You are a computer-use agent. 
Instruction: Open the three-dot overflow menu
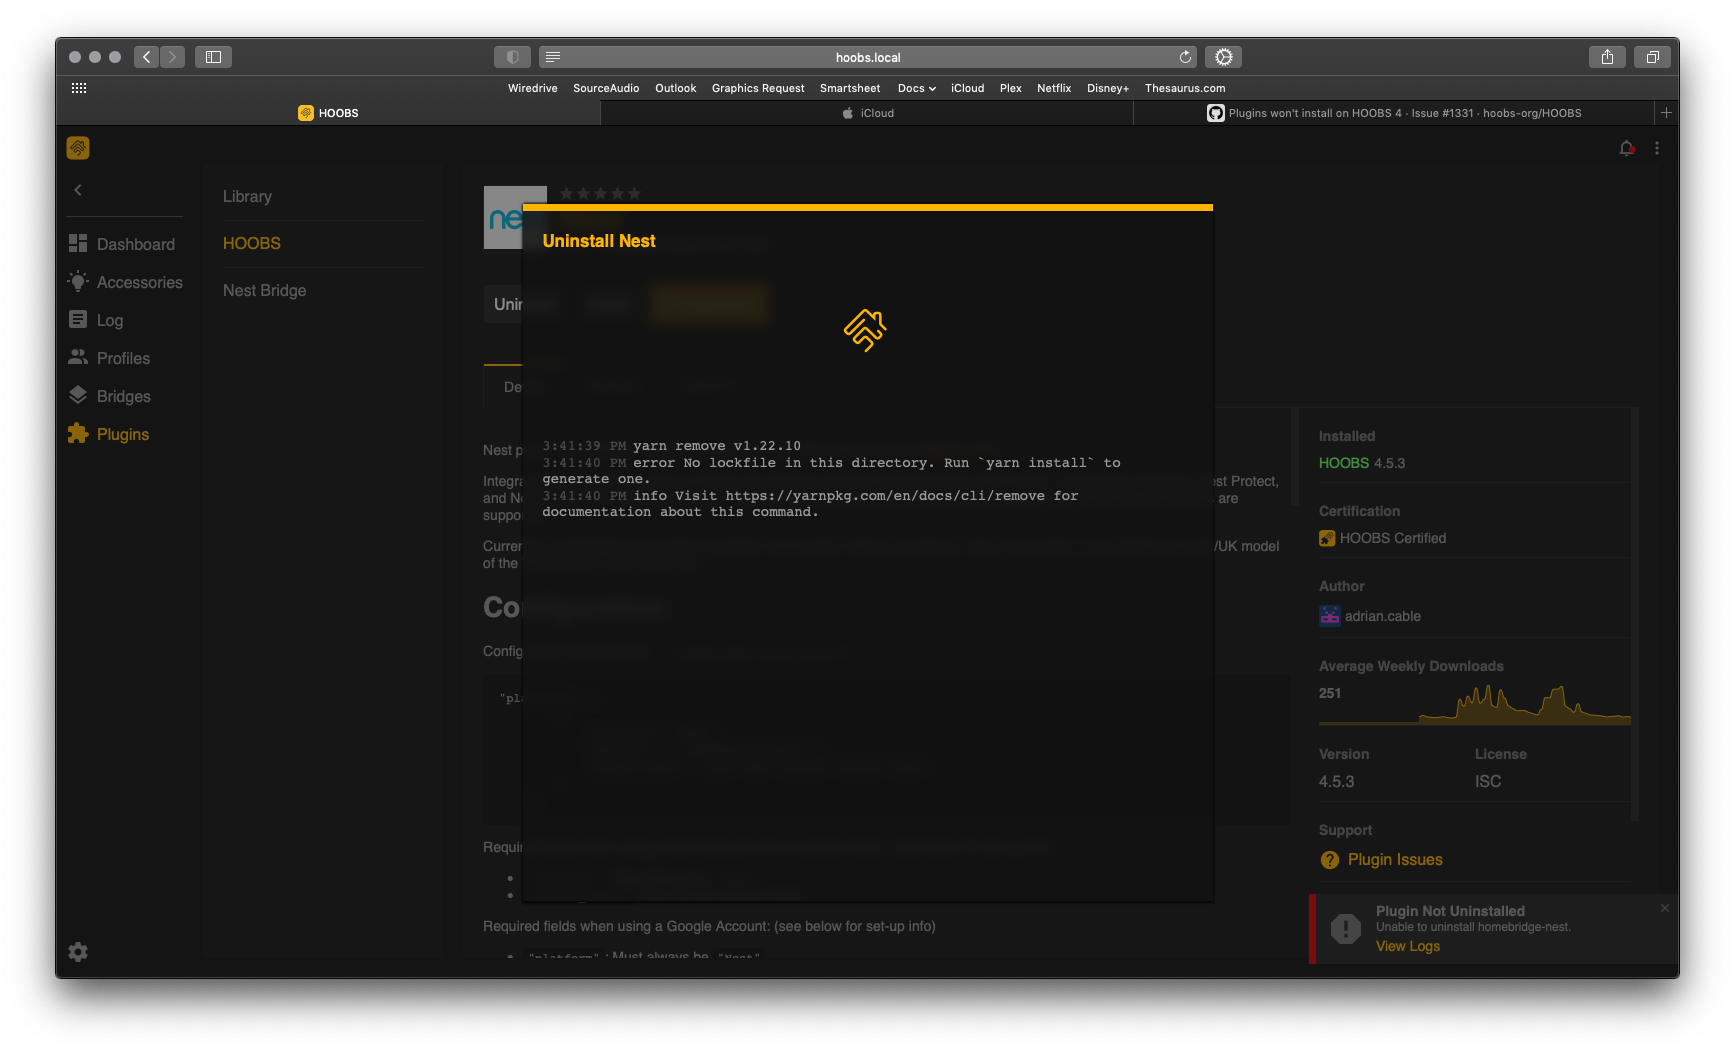(x=1657, y=147)
